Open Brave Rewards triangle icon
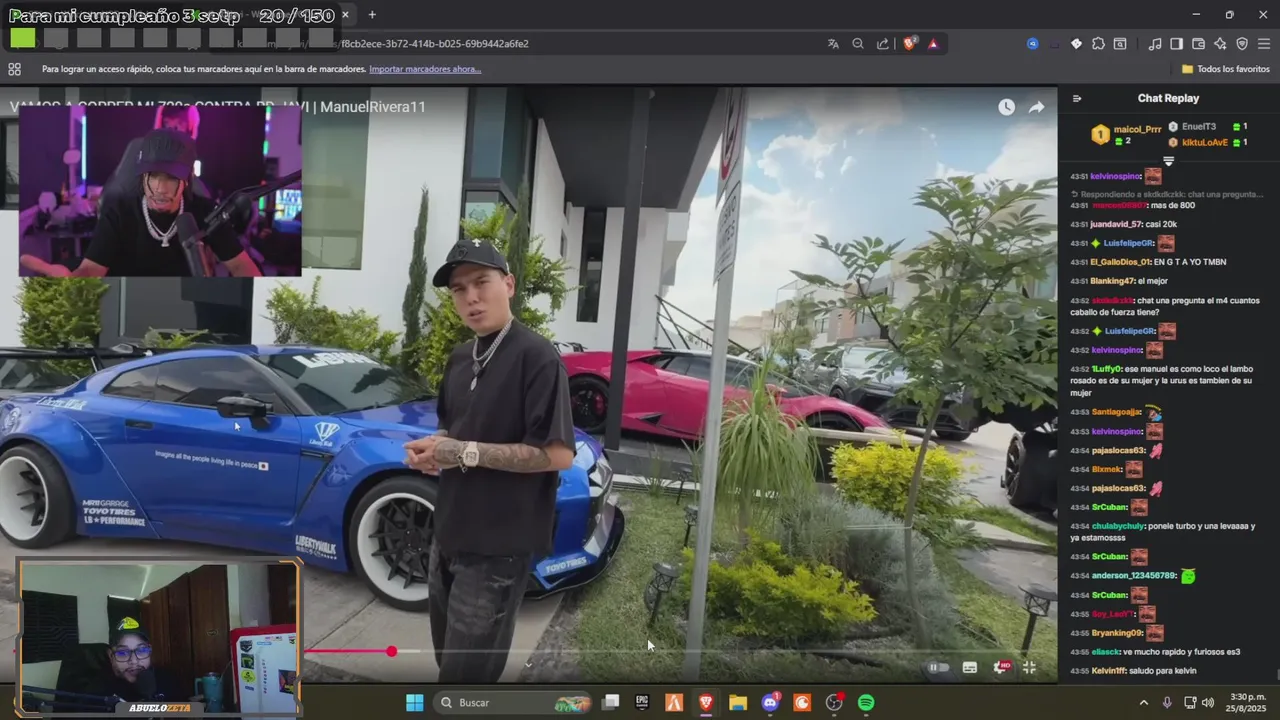1280x720 pixels. coord(933,44)
